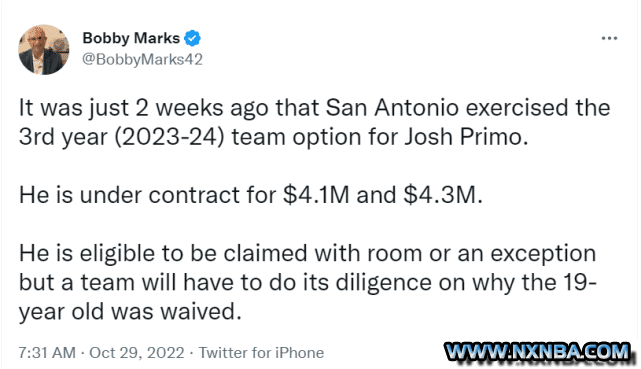Viewport: 641px width, 369px height.
Task: Click the phrase 'year old was waived.'
Action: pyautogui.click(x=130, y=312)
